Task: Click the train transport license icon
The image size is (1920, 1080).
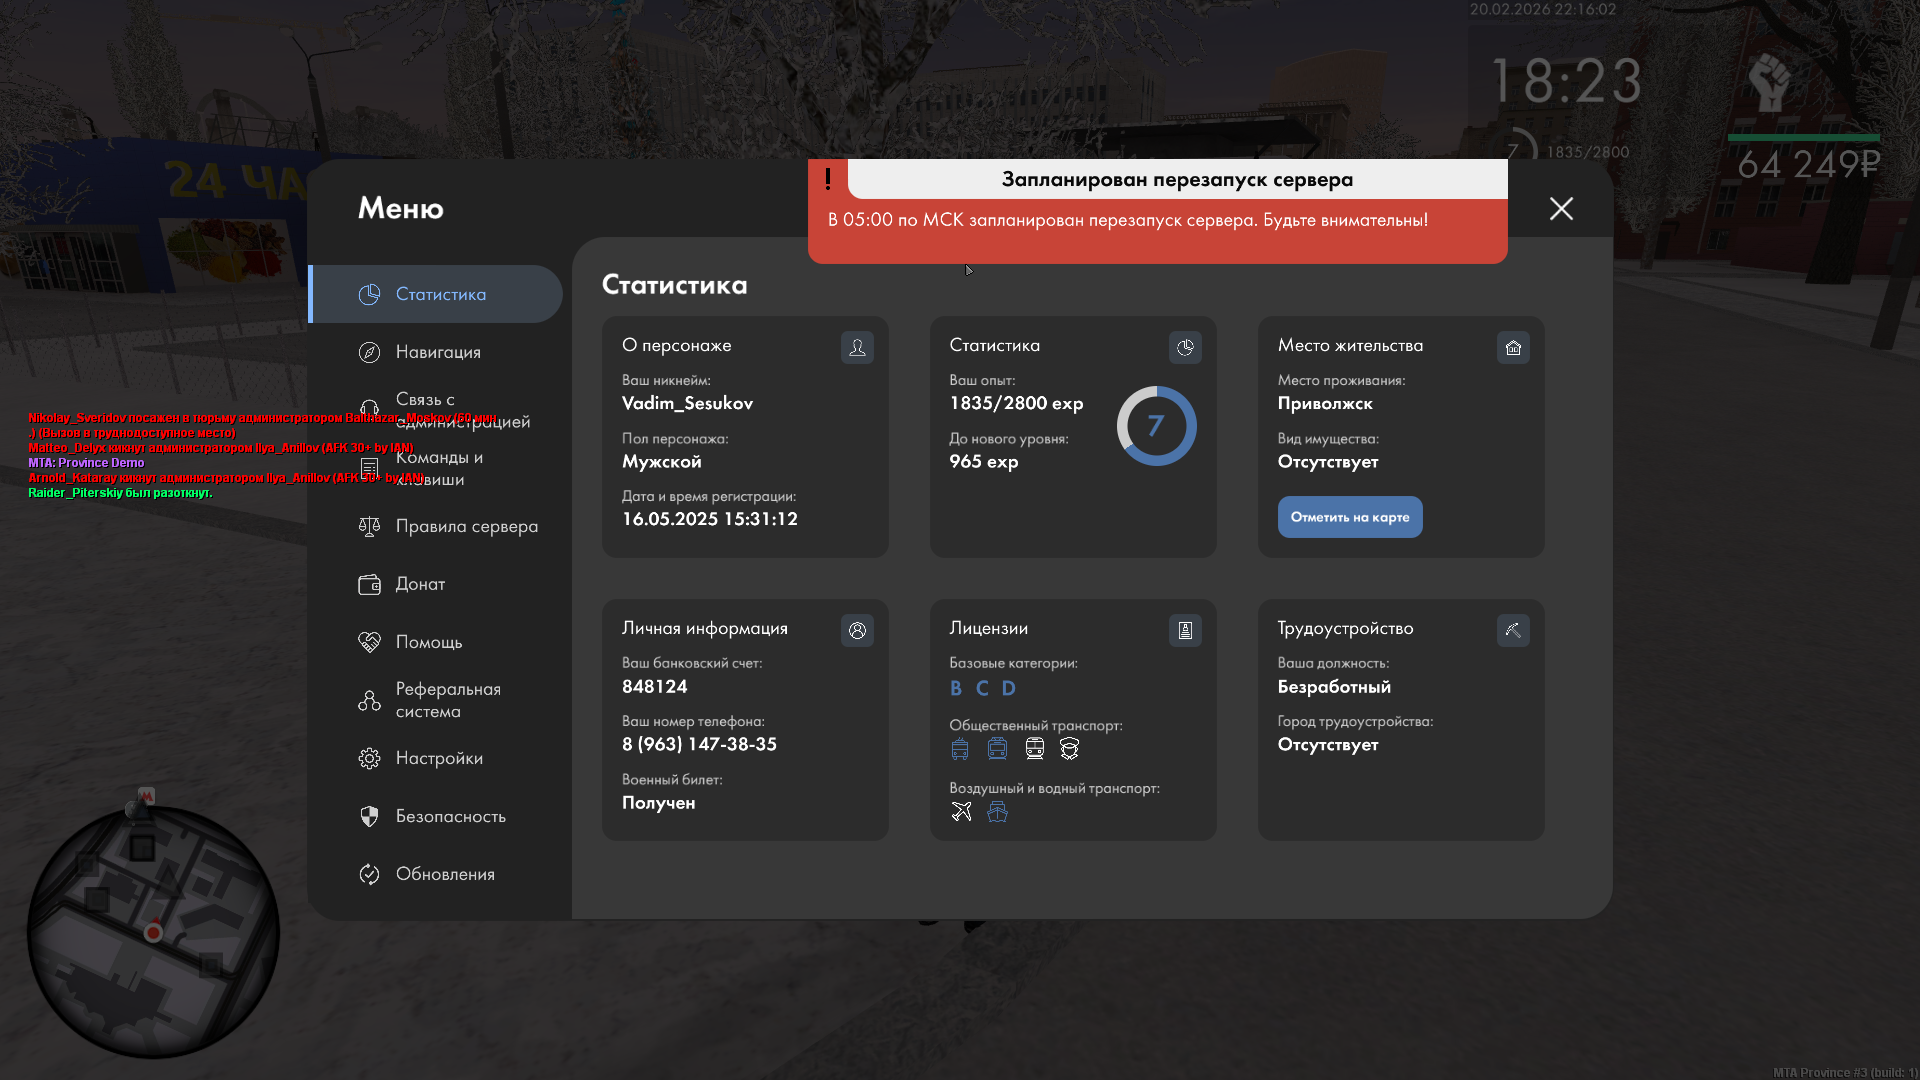Action: click(1034, 748)
